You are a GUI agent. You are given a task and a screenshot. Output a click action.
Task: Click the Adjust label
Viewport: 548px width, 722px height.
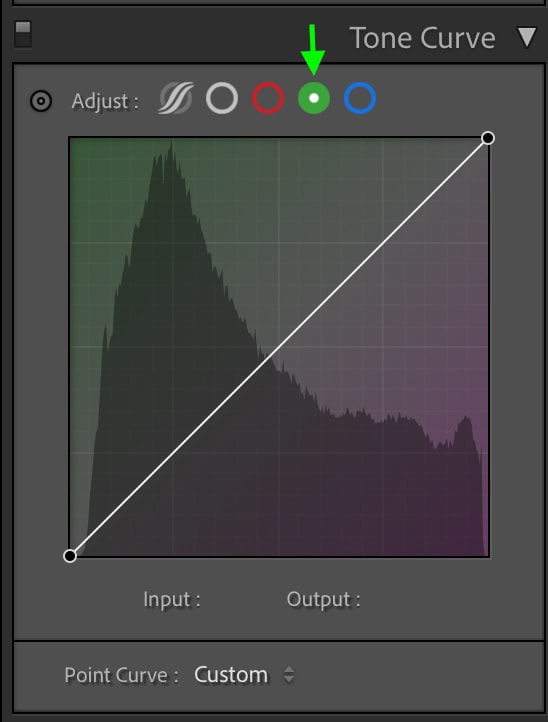click(x=105, y=101)
